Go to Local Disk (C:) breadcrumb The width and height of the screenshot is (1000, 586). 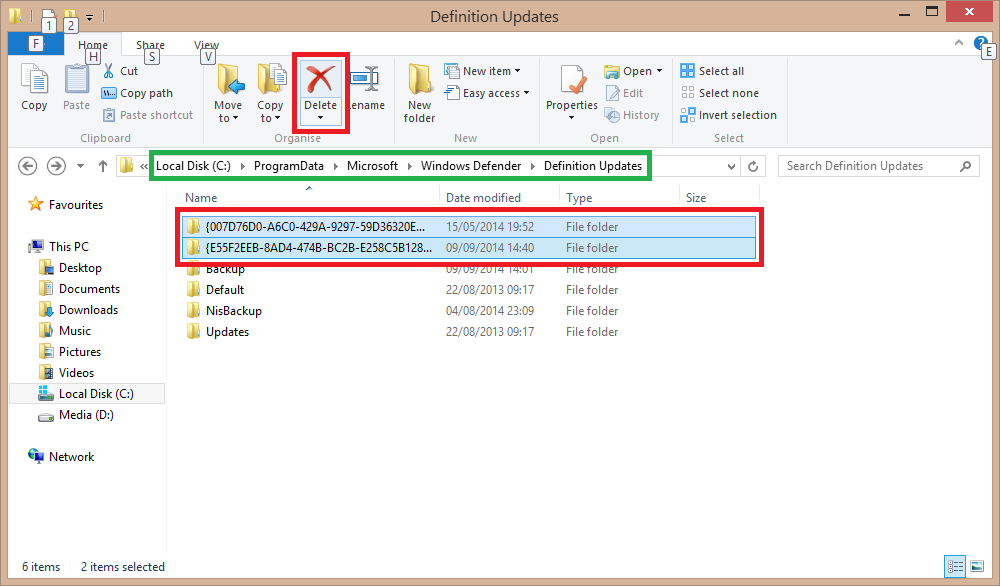coord(193,166)
